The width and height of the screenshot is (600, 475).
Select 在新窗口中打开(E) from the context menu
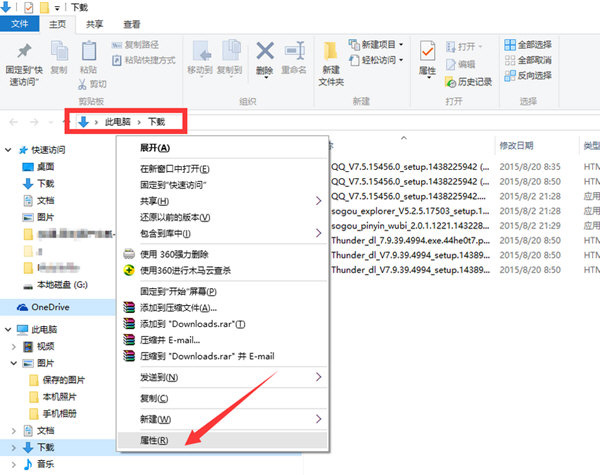click(x=183, y=169)
